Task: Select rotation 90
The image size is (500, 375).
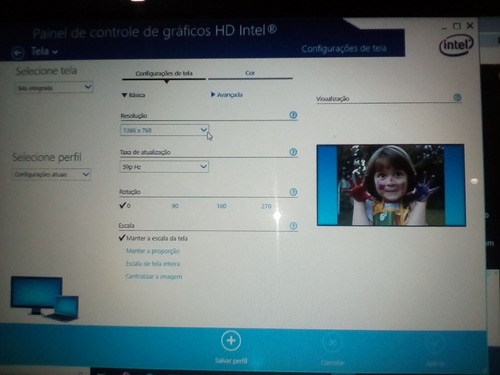Action: coord(175,206)
